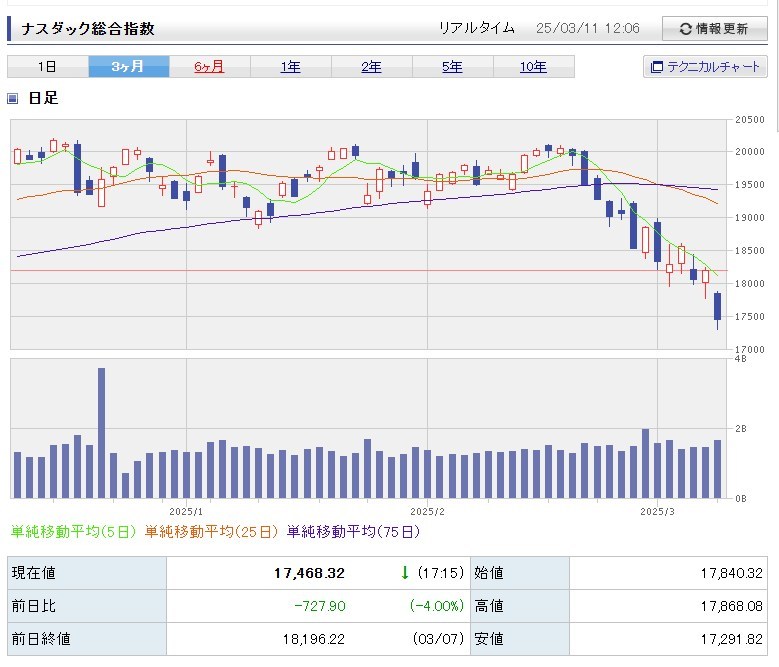
Task: Switch chart to the 5年 range
Action: [452, 67]
